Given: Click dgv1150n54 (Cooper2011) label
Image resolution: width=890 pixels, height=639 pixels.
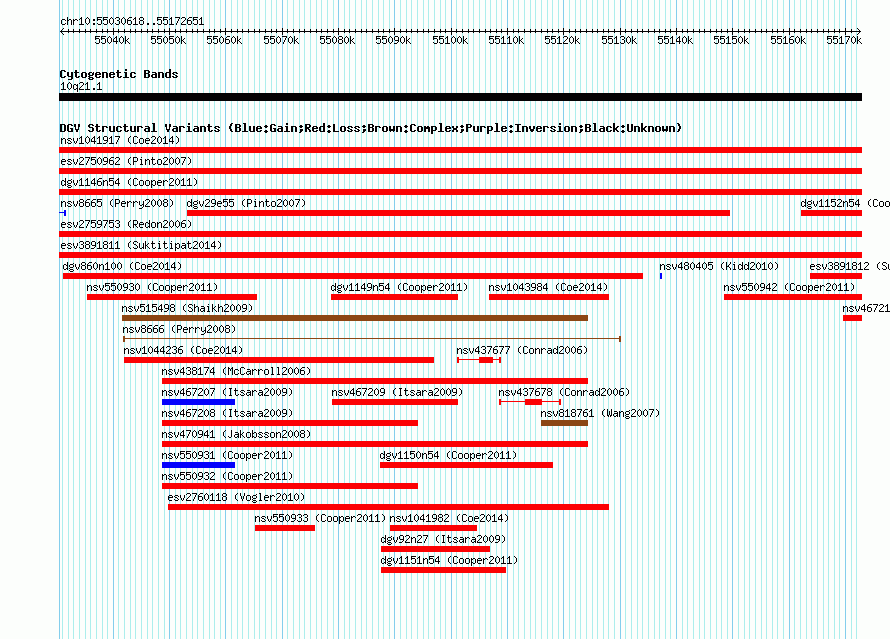Looking at the screenshot, I should (448, 455).
